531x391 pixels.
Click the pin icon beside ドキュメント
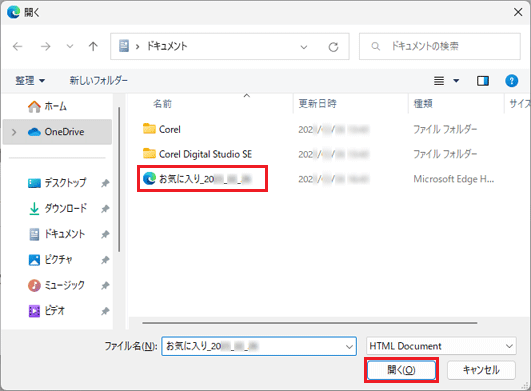105,234
